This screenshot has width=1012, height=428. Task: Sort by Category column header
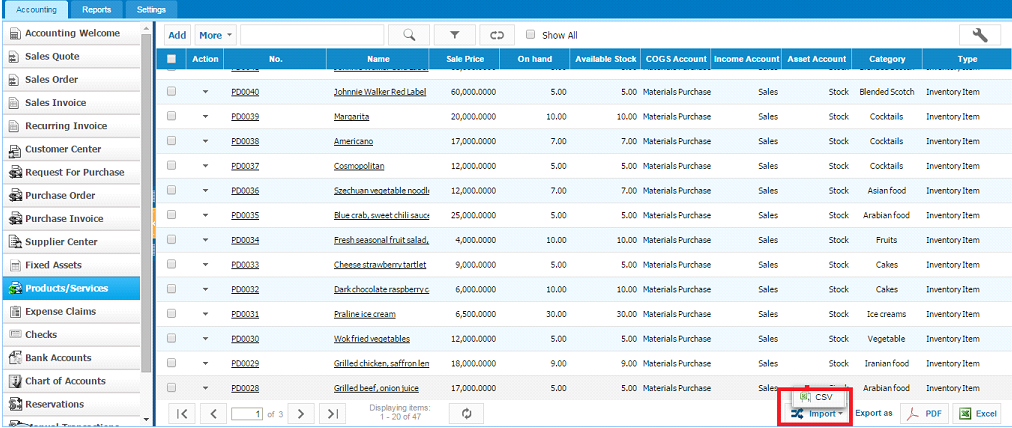[887, 59]
